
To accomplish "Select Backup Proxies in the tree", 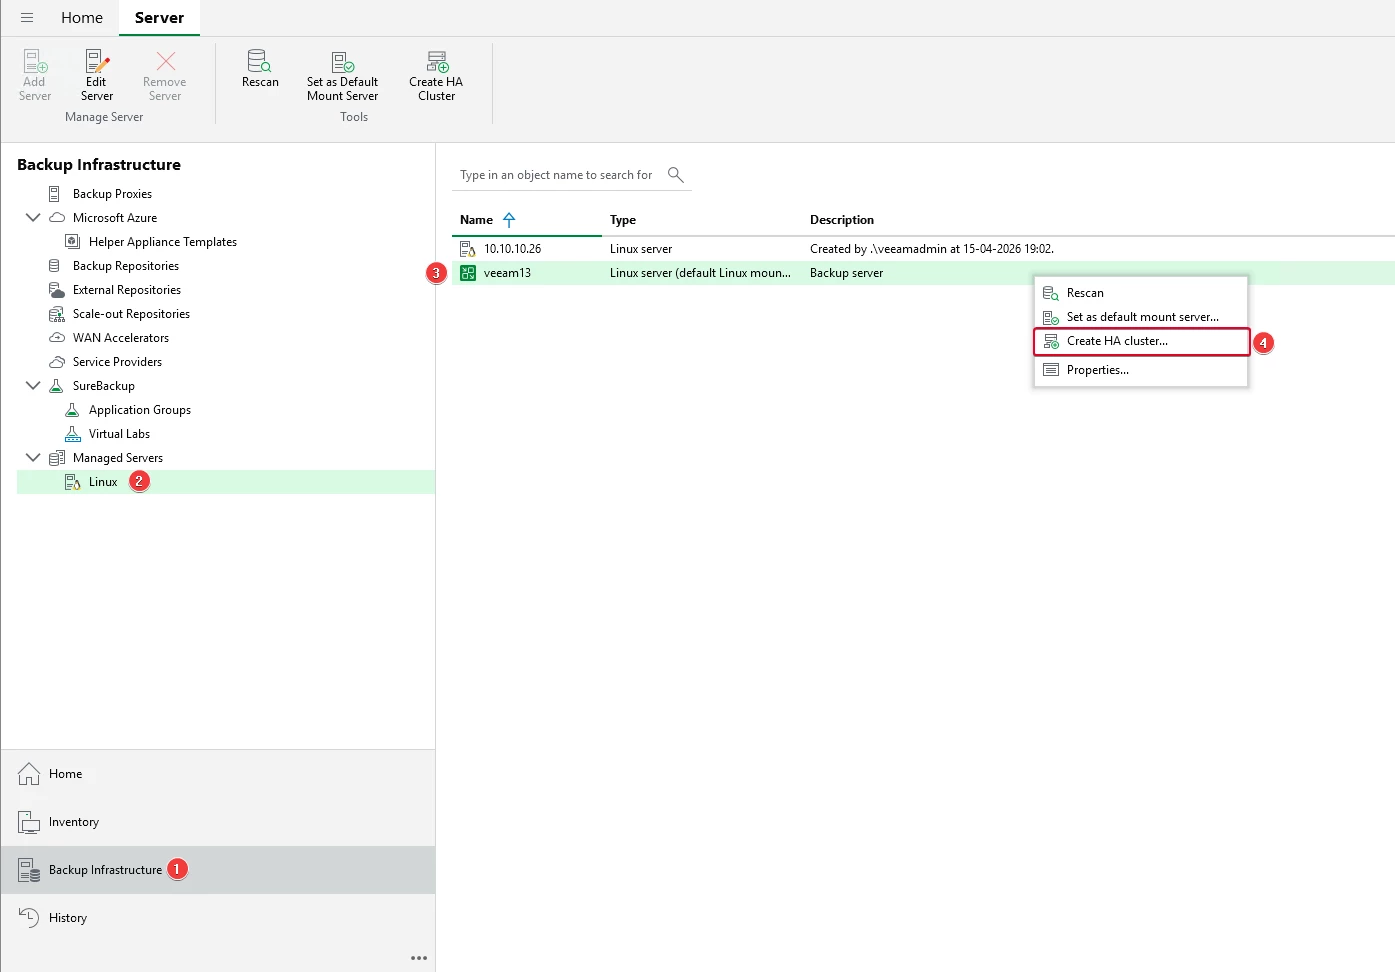I will point(112,194).
